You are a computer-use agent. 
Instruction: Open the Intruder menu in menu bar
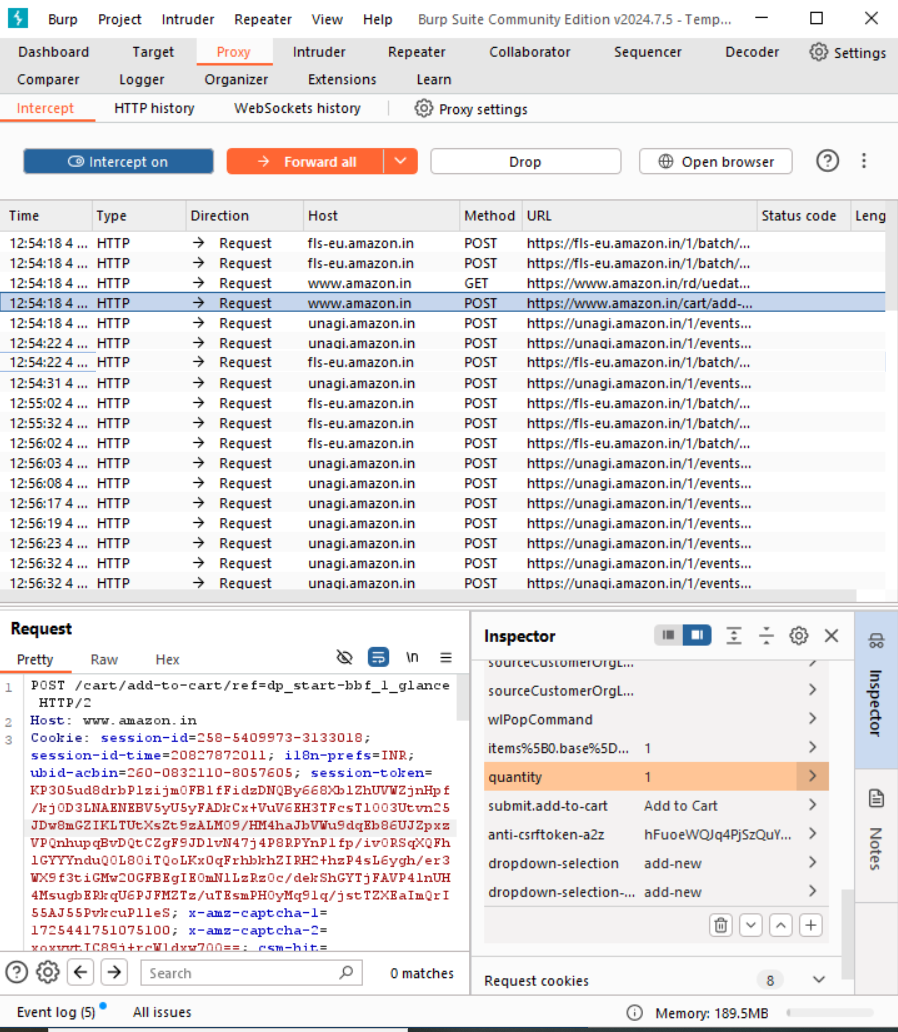pyautogui.click(x=188, y=19)
